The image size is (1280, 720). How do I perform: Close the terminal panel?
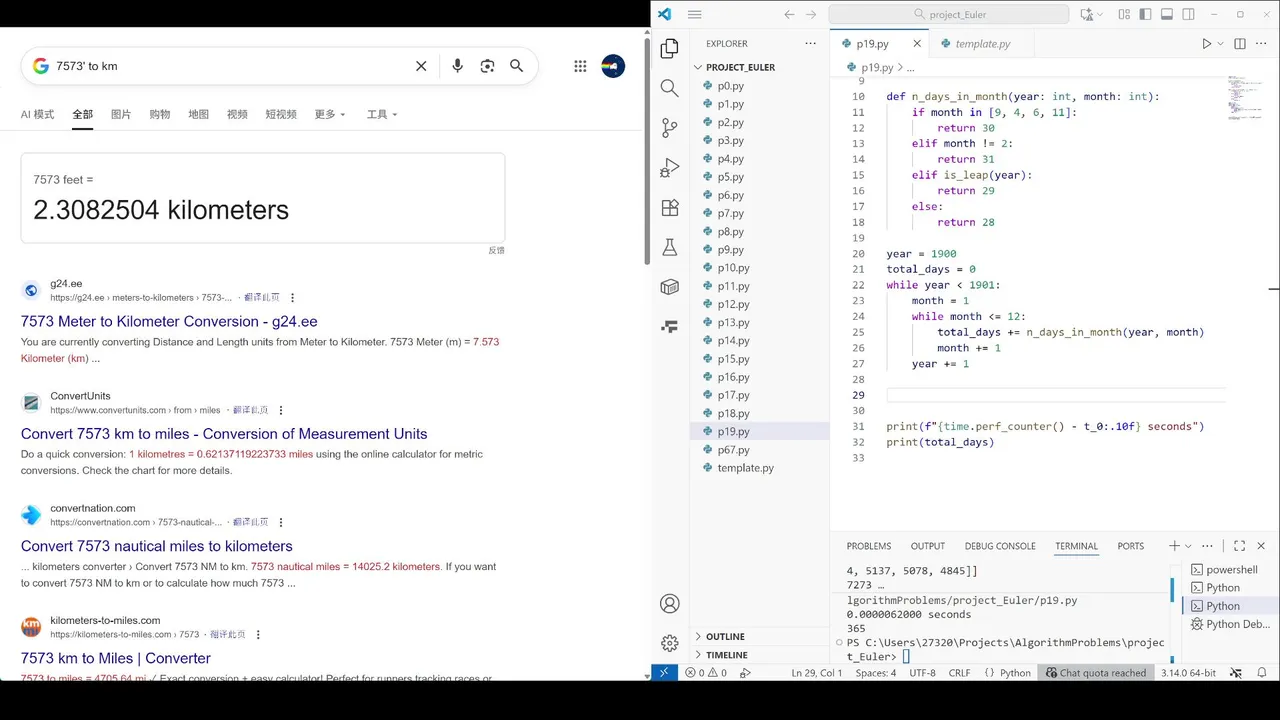coord(1261,546)
